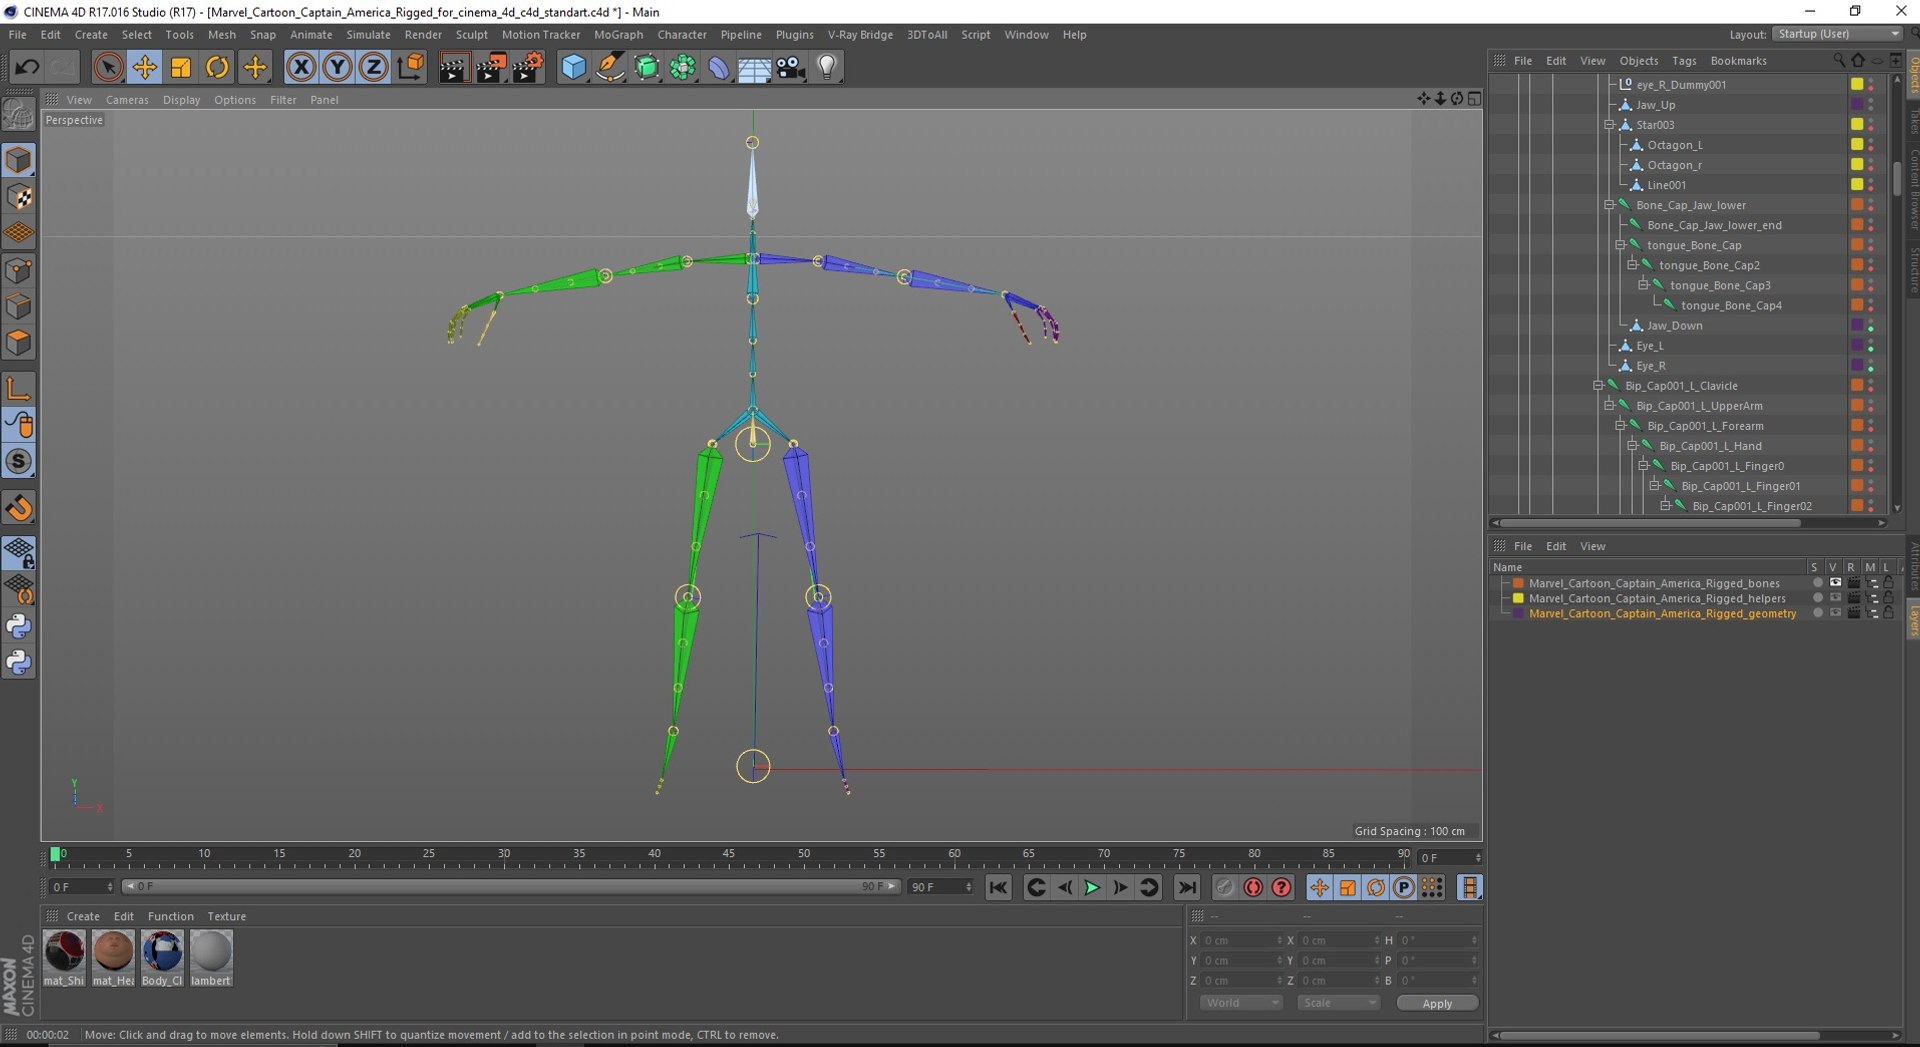Add a Camera object
The width and height of the screenshot is (1920, 1047).
790,67
